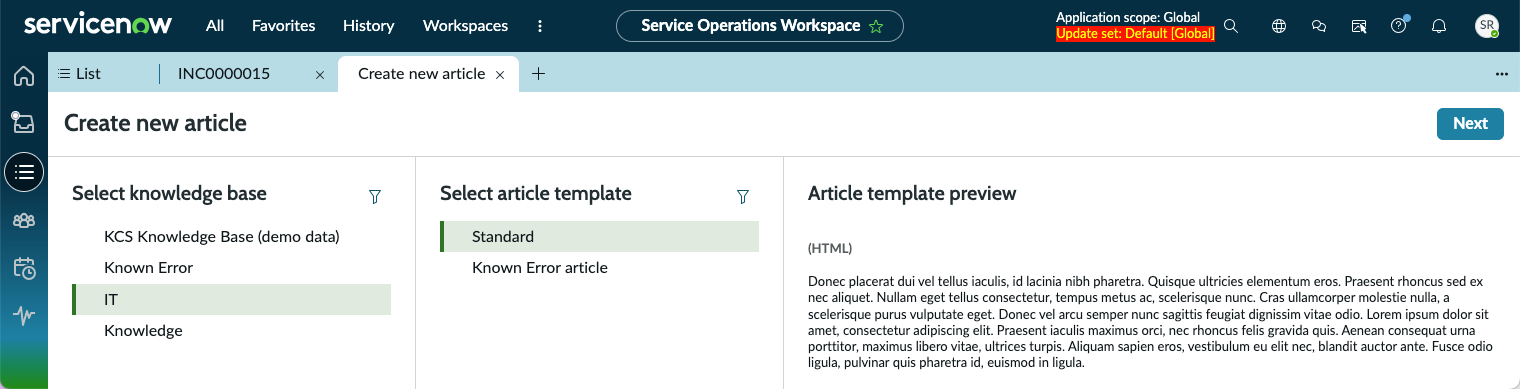Open the Teams sidebar icon
1520x389 pixels.
click(24, 220)
